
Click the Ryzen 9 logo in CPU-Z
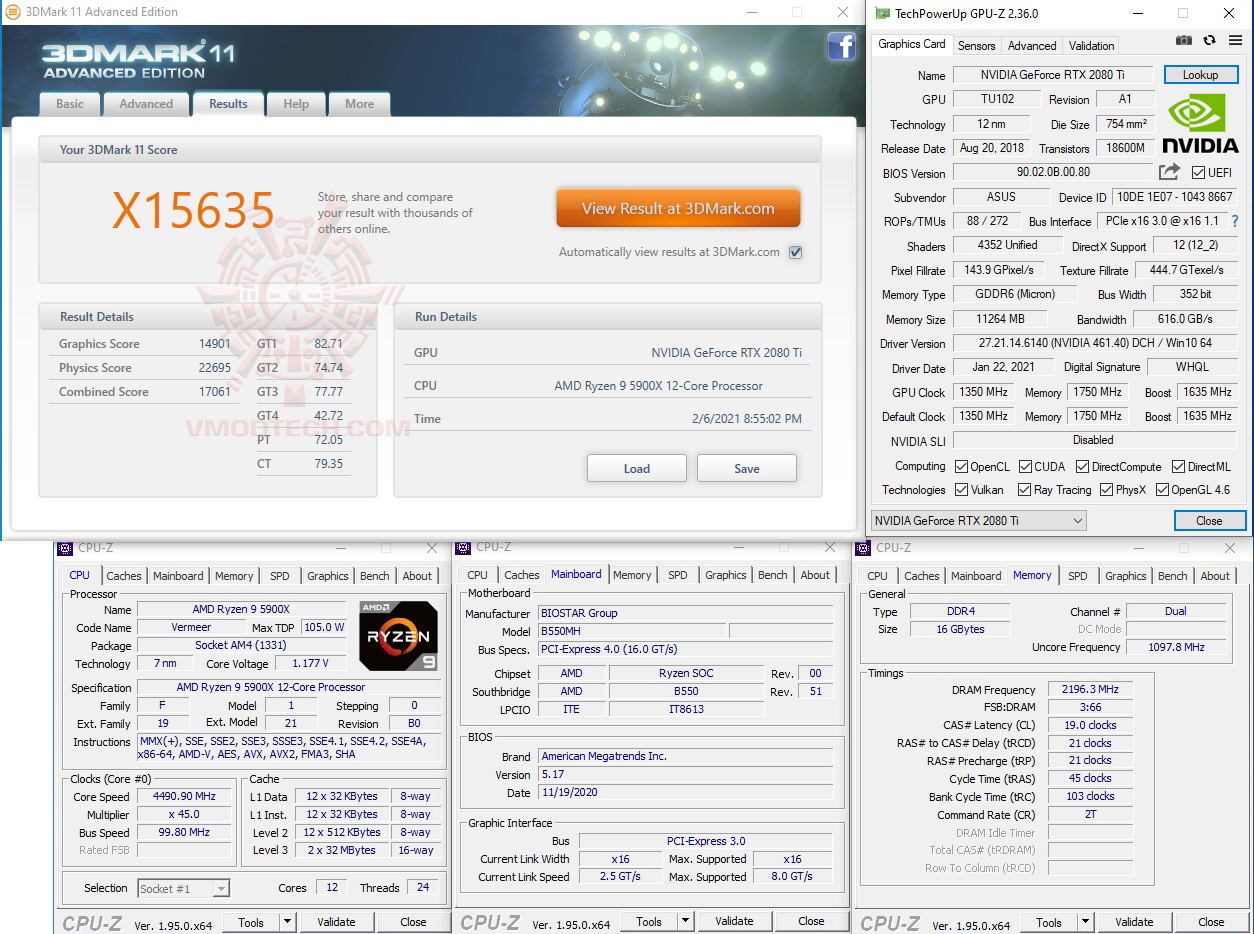pos(398,635)
